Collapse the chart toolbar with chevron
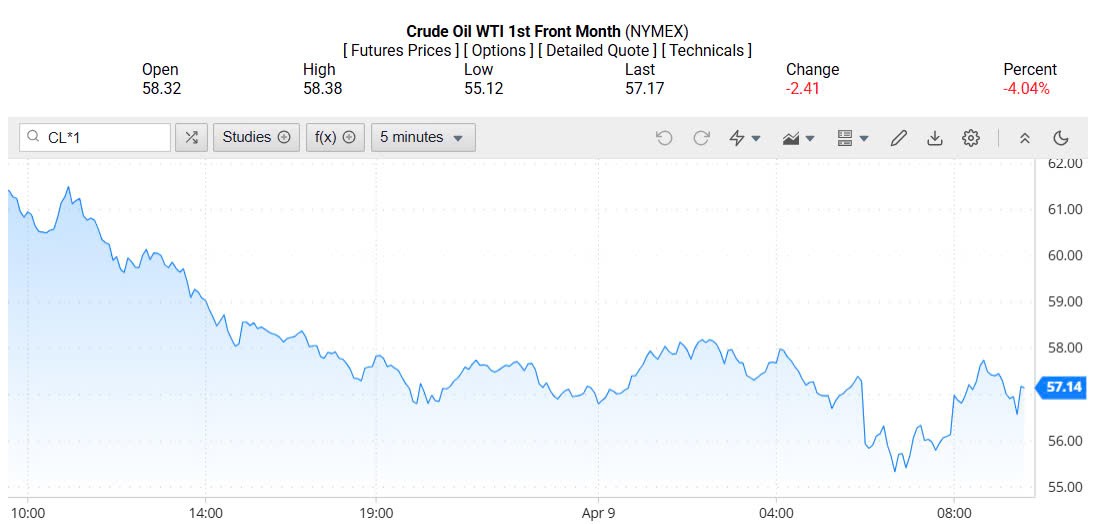This screenshot has height=524, width=1093. 1024,138
